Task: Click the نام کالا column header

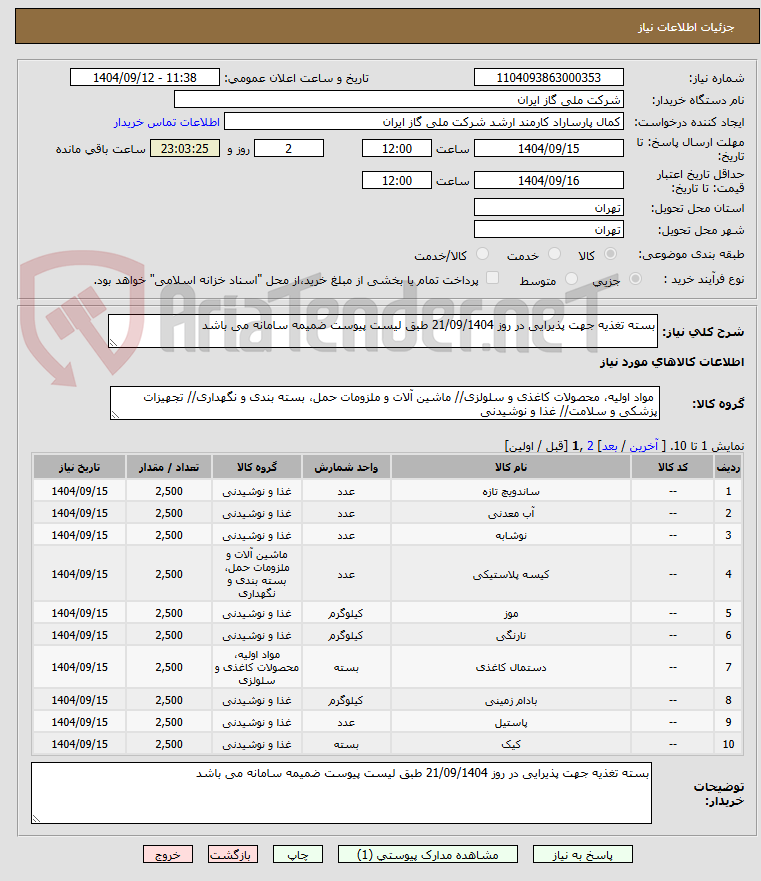Action: 511,467
